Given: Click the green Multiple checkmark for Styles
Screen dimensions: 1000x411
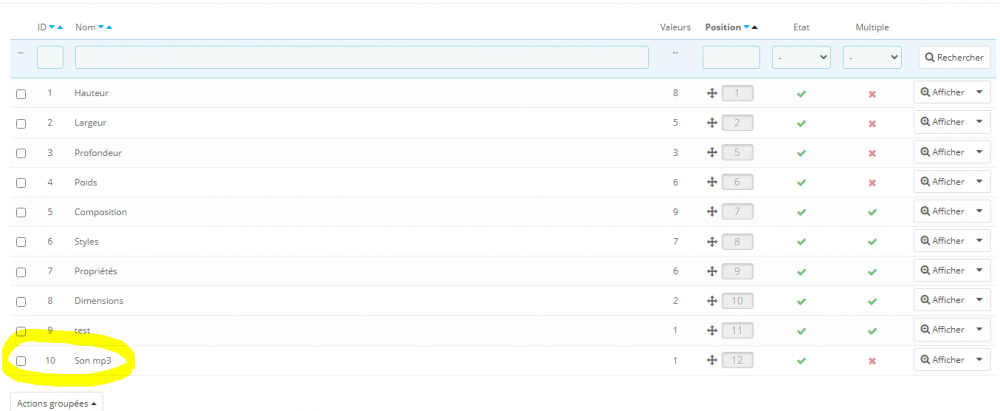Looking at the screenshot, I should pyautogui.click(x=872, y=242).
